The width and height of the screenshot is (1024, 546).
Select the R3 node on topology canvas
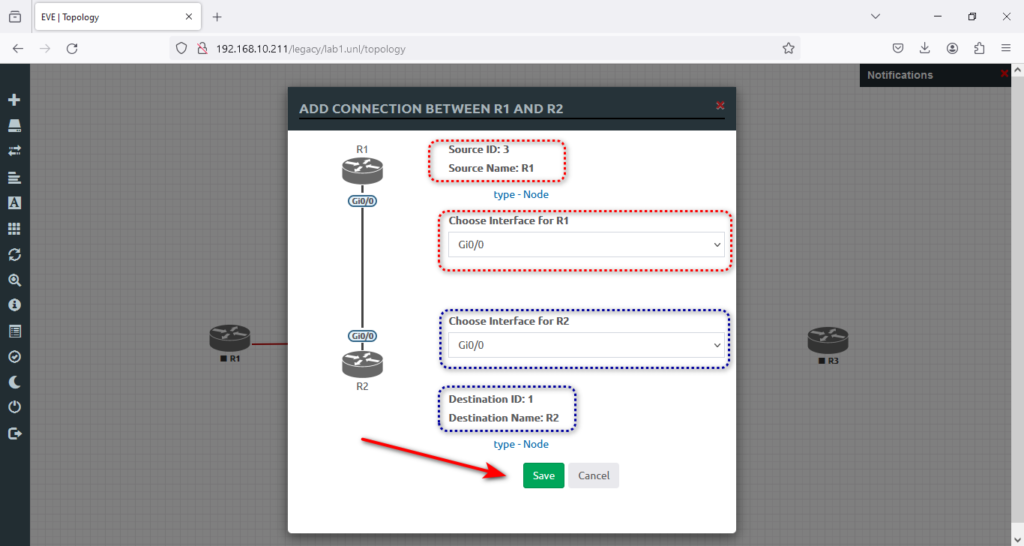coord(827,340)
